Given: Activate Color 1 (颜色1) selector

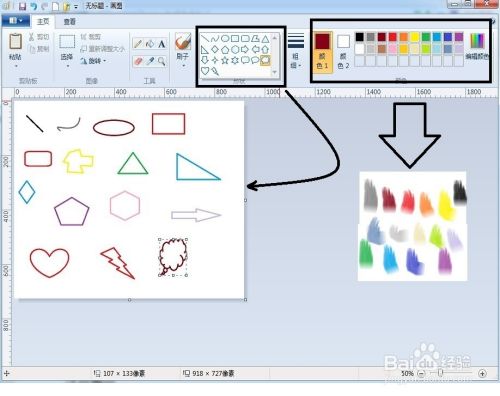Looking at the screenshot, I should tap(322, 52).
